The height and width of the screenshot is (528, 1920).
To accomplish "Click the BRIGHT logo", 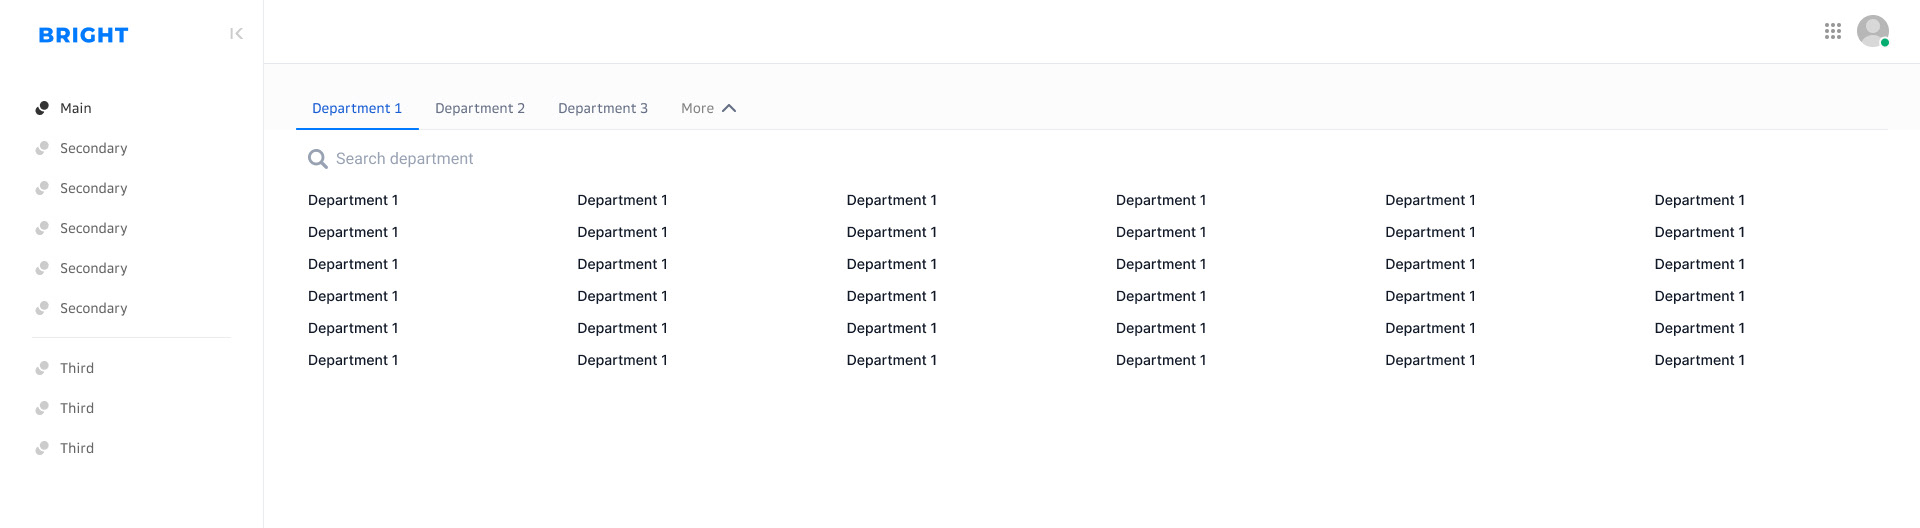I will pyautogui.click(x=84, y=35).
